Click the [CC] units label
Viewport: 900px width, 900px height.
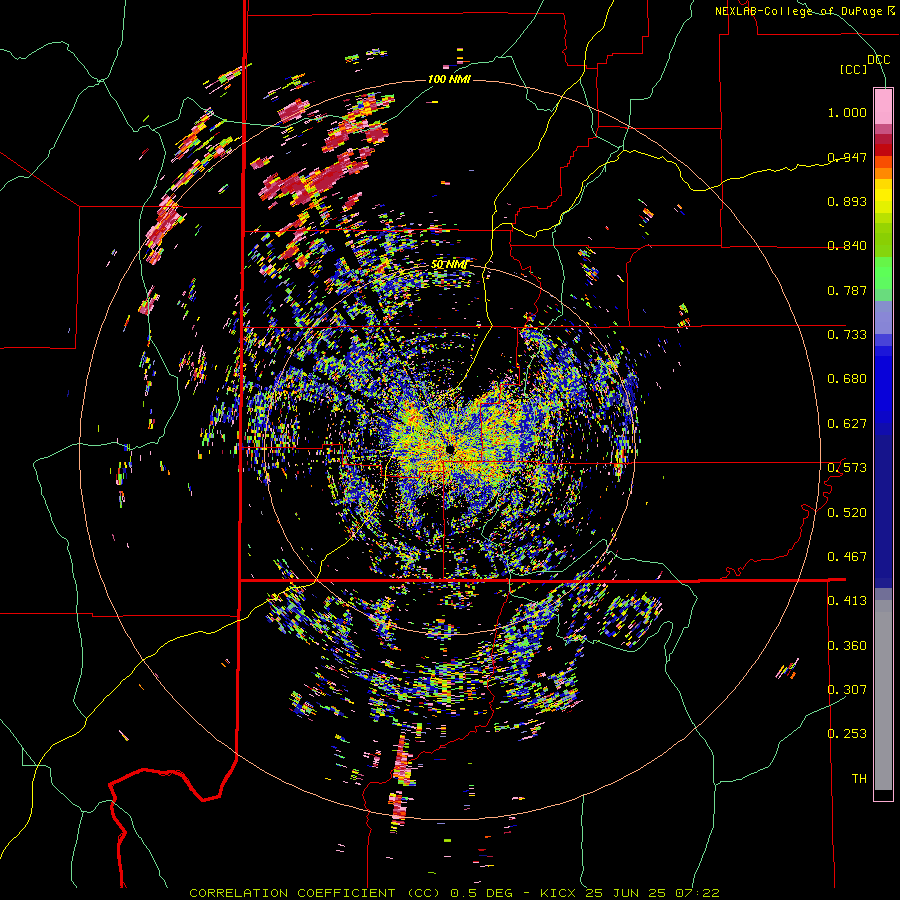click(x=854, y=69)
